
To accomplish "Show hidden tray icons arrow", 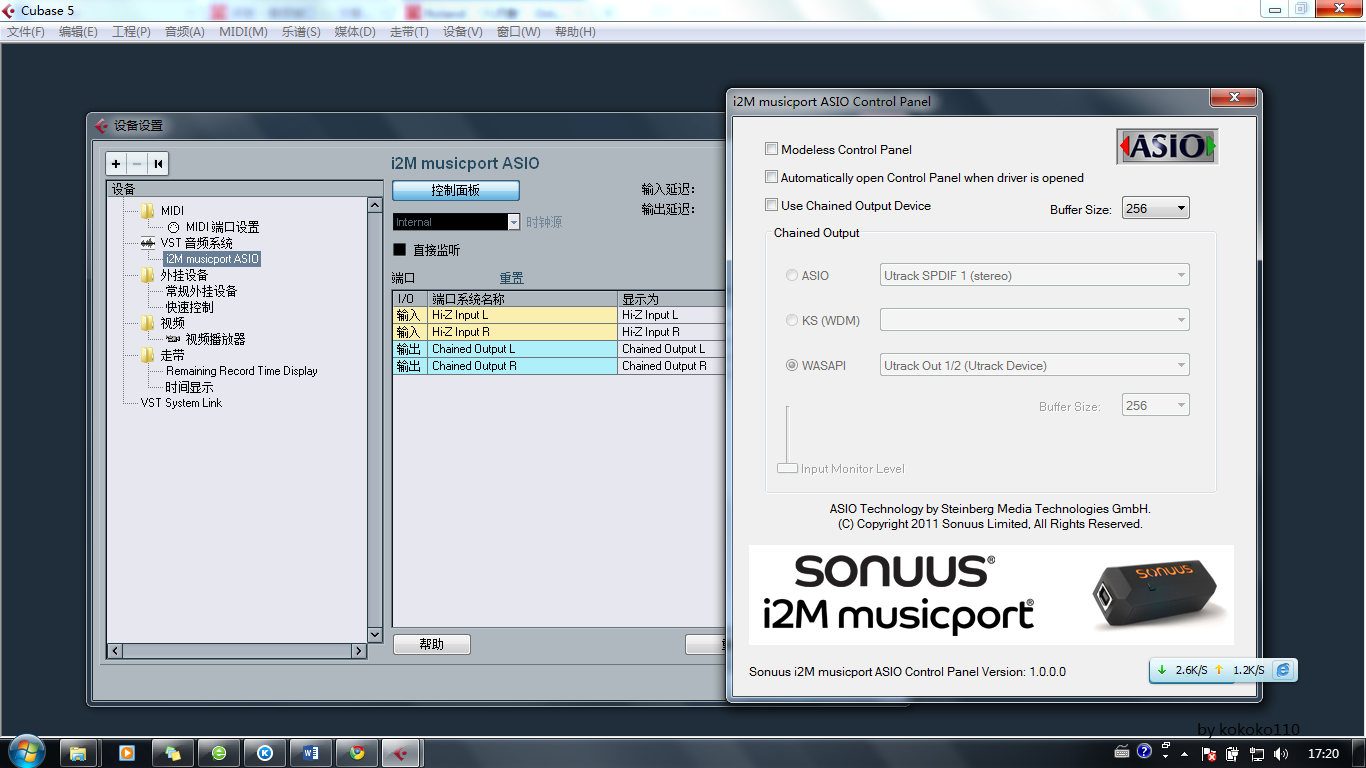I will tap(1185, 754).
